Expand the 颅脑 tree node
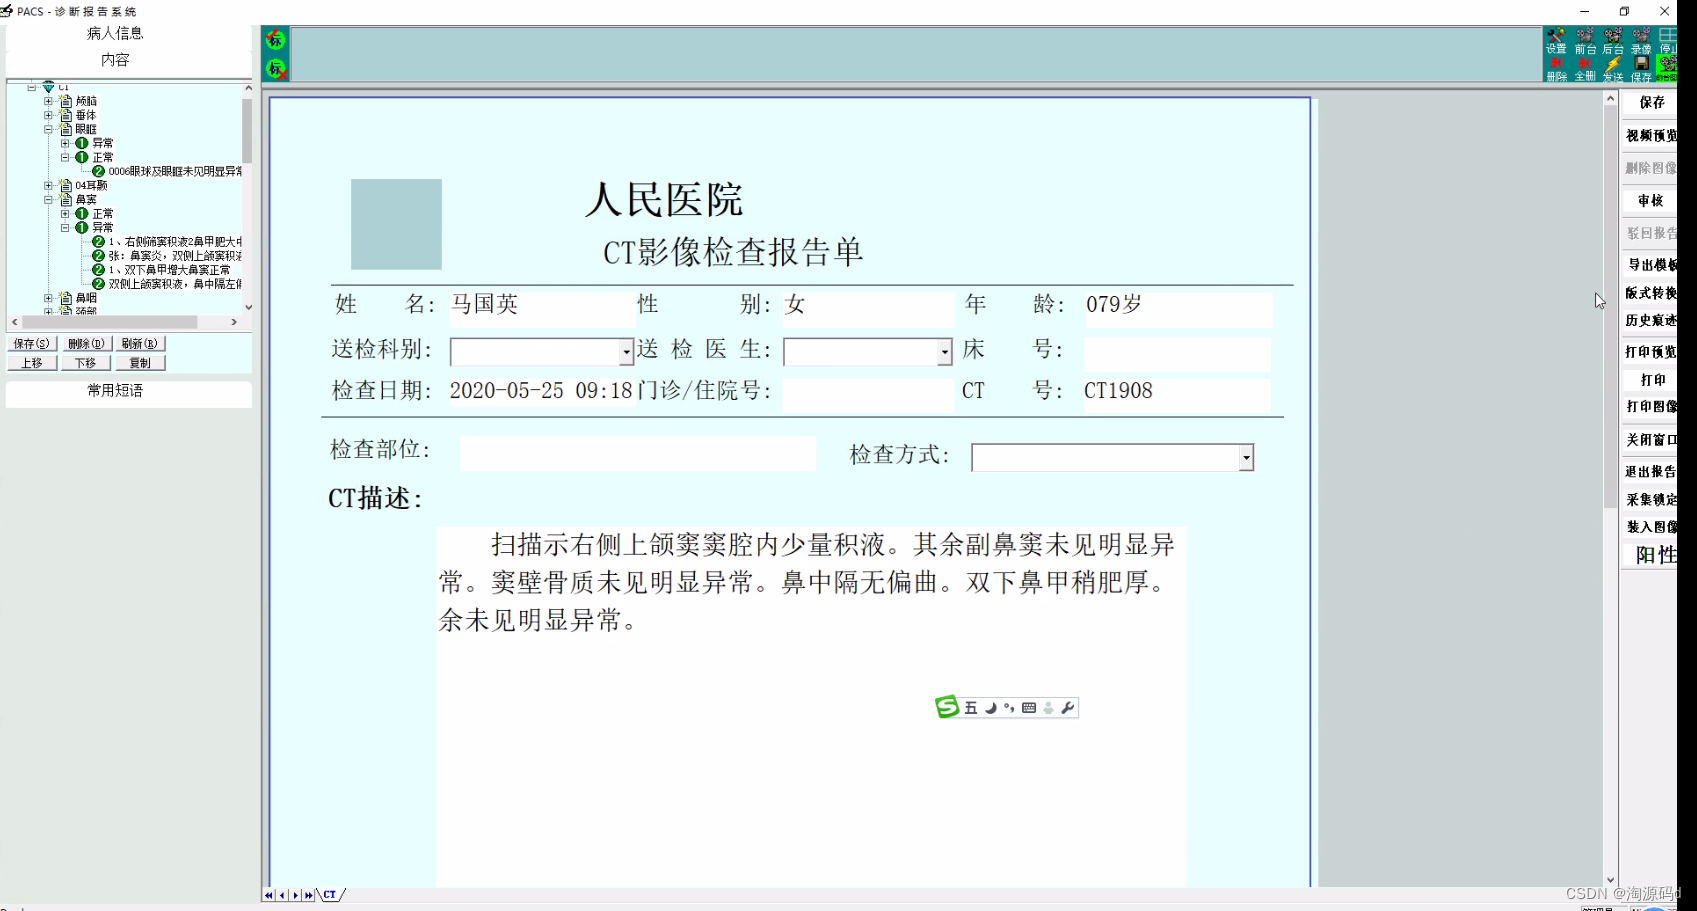1697x911 pixels. coord(48,101)
